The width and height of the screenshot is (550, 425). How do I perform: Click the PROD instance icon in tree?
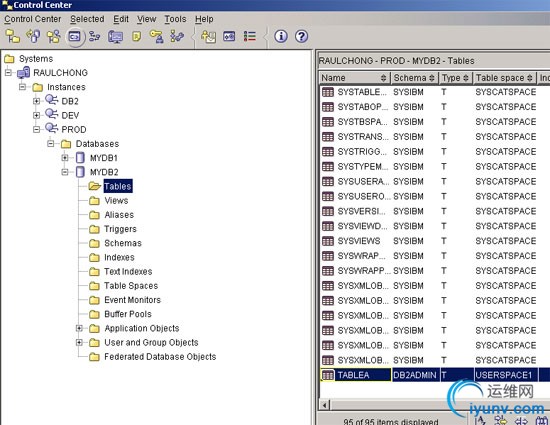click(x=52, y=129)
